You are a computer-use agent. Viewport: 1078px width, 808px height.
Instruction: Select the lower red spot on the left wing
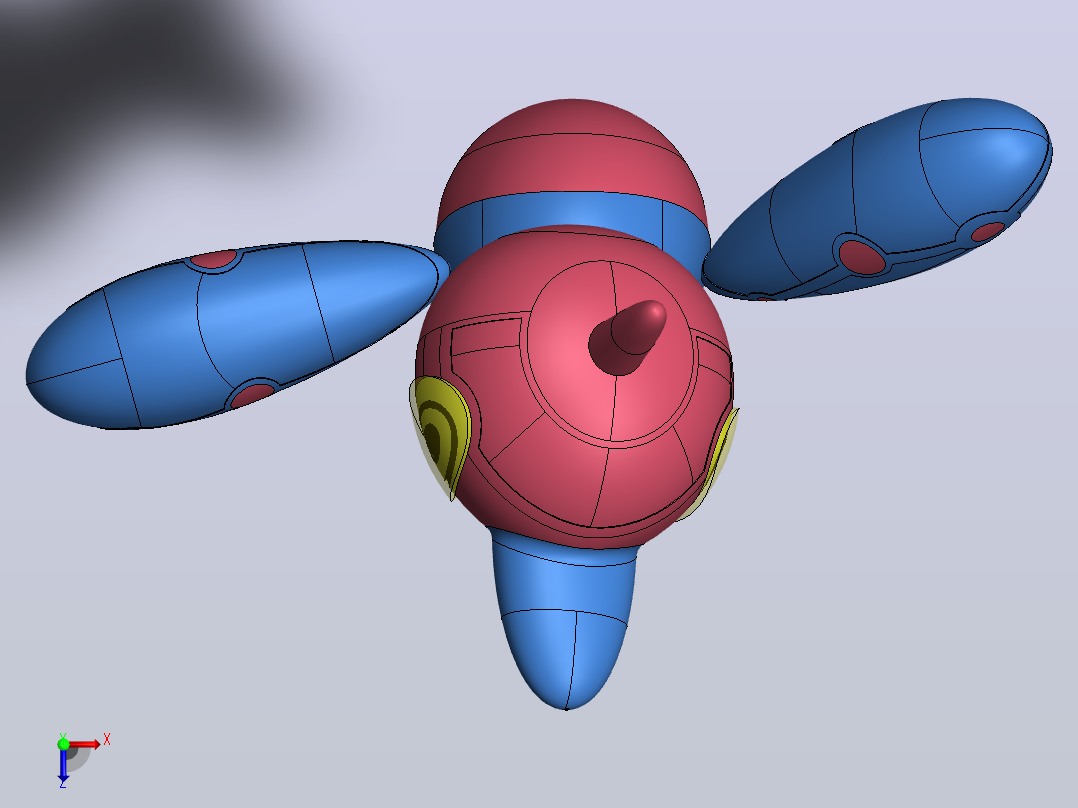coord(252,395)
